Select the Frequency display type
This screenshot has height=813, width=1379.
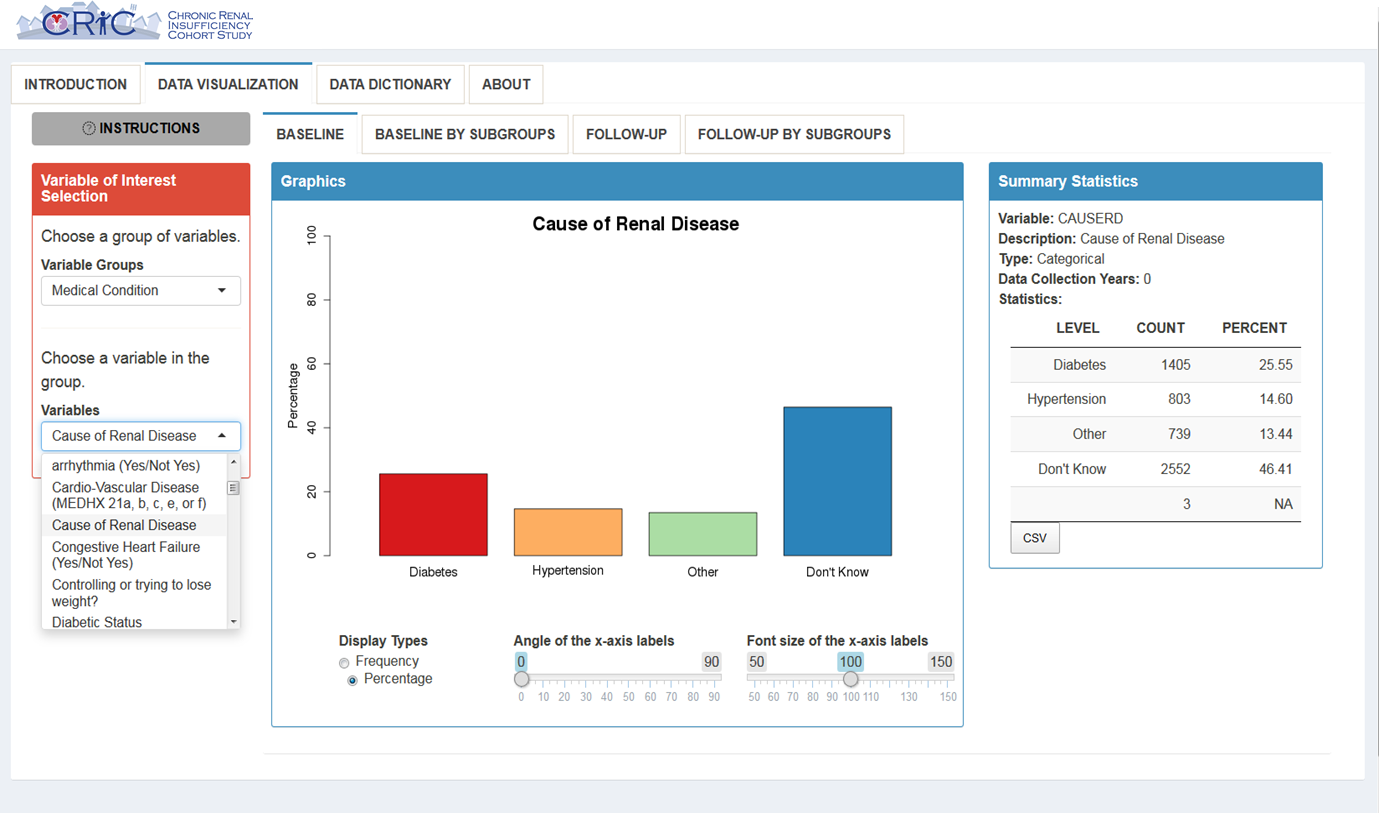(344, 662)
